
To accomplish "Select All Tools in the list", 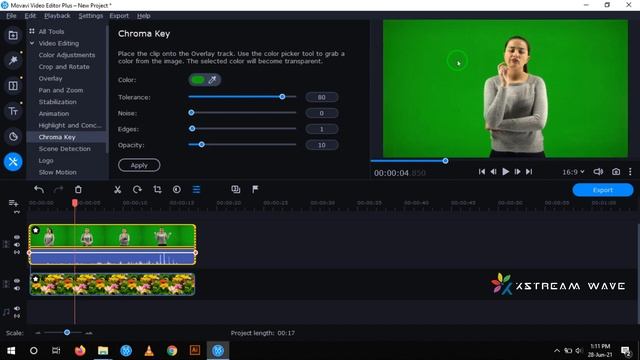I will (x=51, y=31).
